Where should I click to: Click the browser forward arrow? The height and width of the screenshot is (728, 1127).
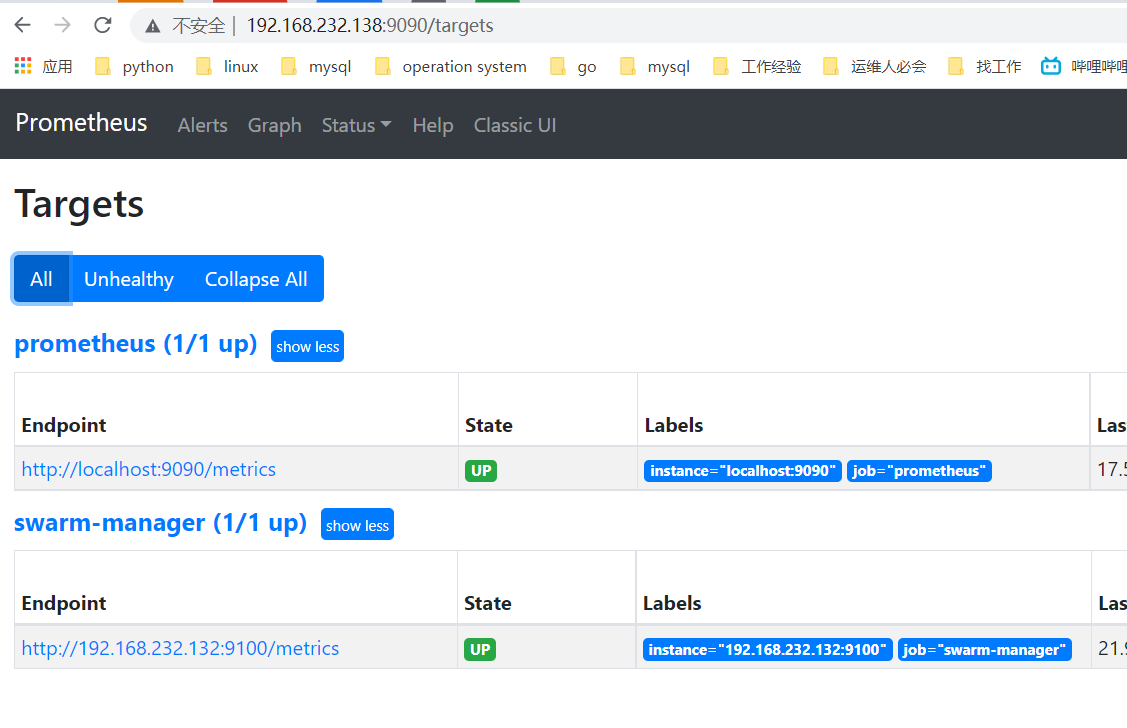63,25
